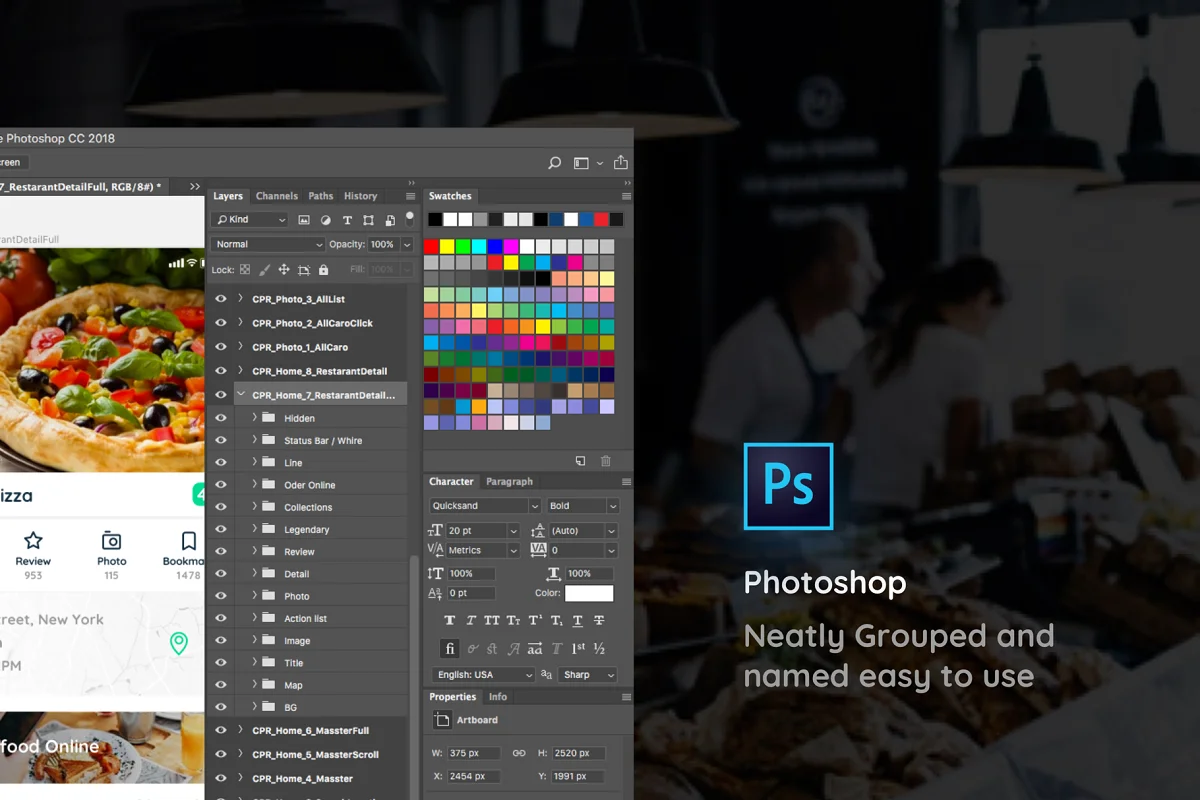
Task: Toggle ordinals 1st button
Action: (578, 649)
